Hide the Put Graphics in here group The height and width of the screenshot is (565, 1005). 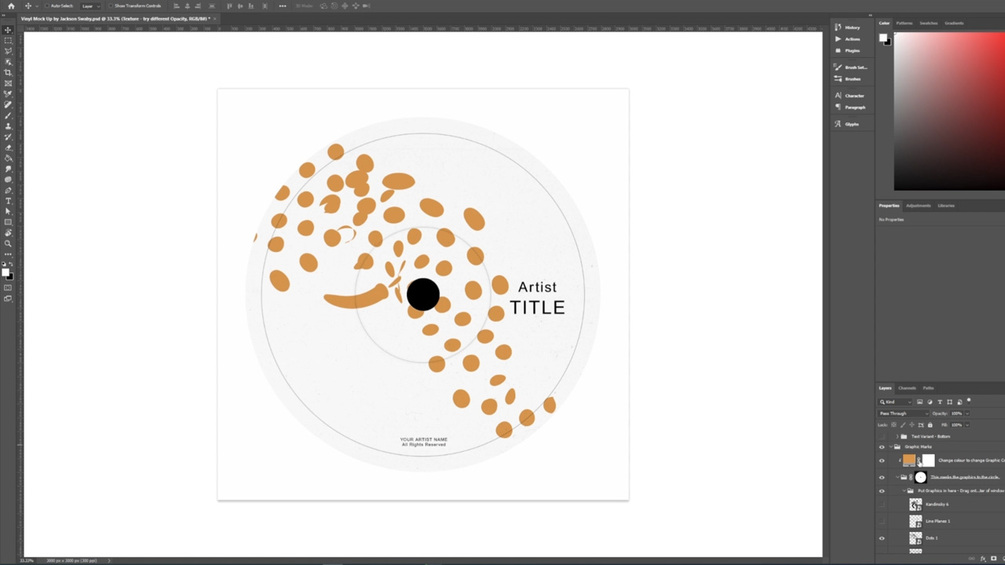(x=882, y=491)
